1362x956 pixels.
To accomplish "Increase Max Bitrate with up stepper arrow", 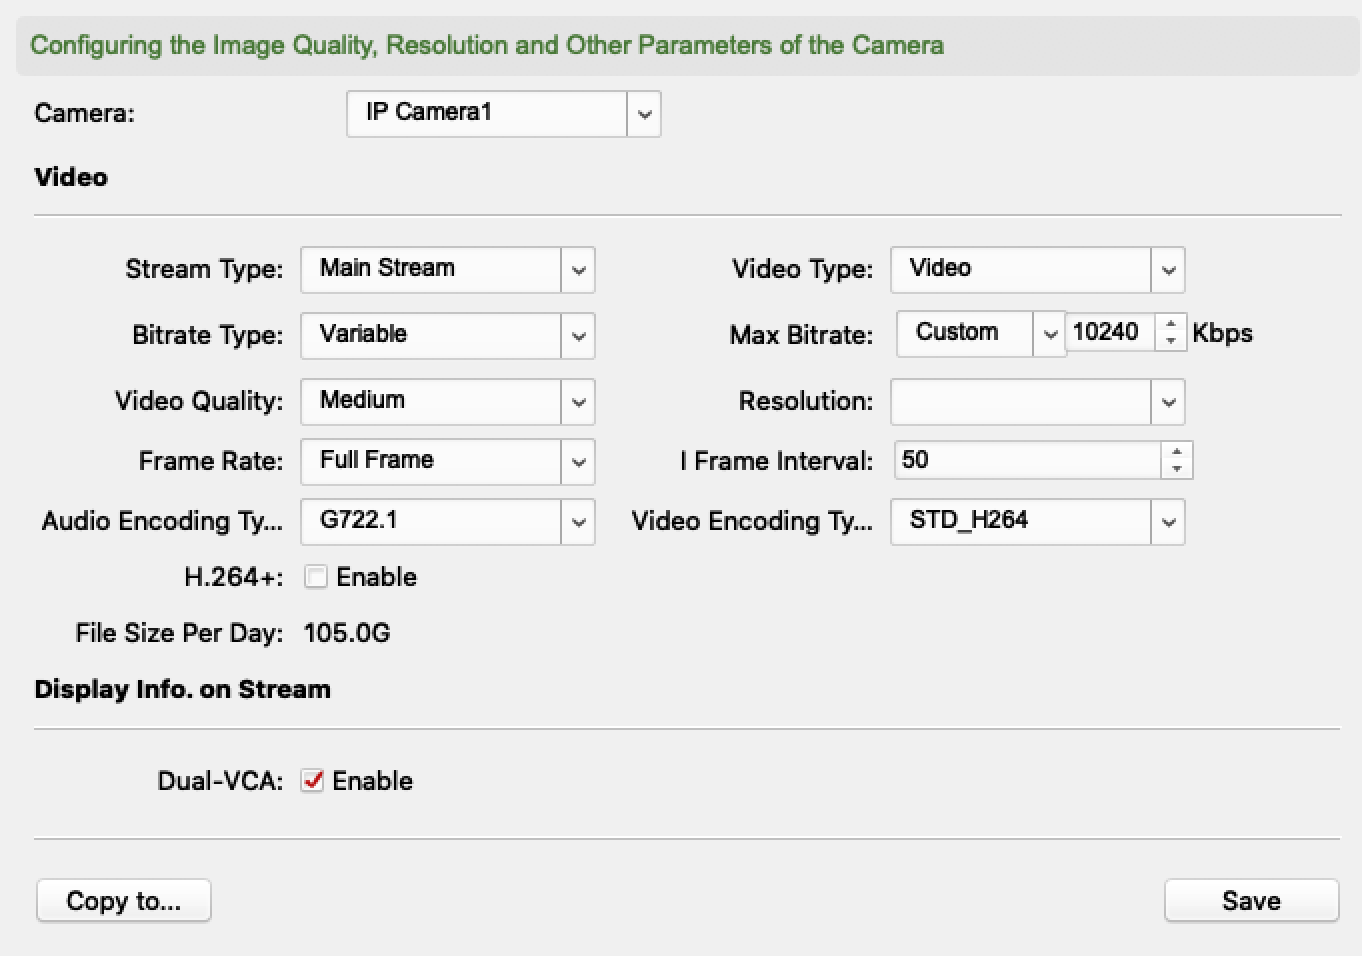I will click(x=1171, y=324).
